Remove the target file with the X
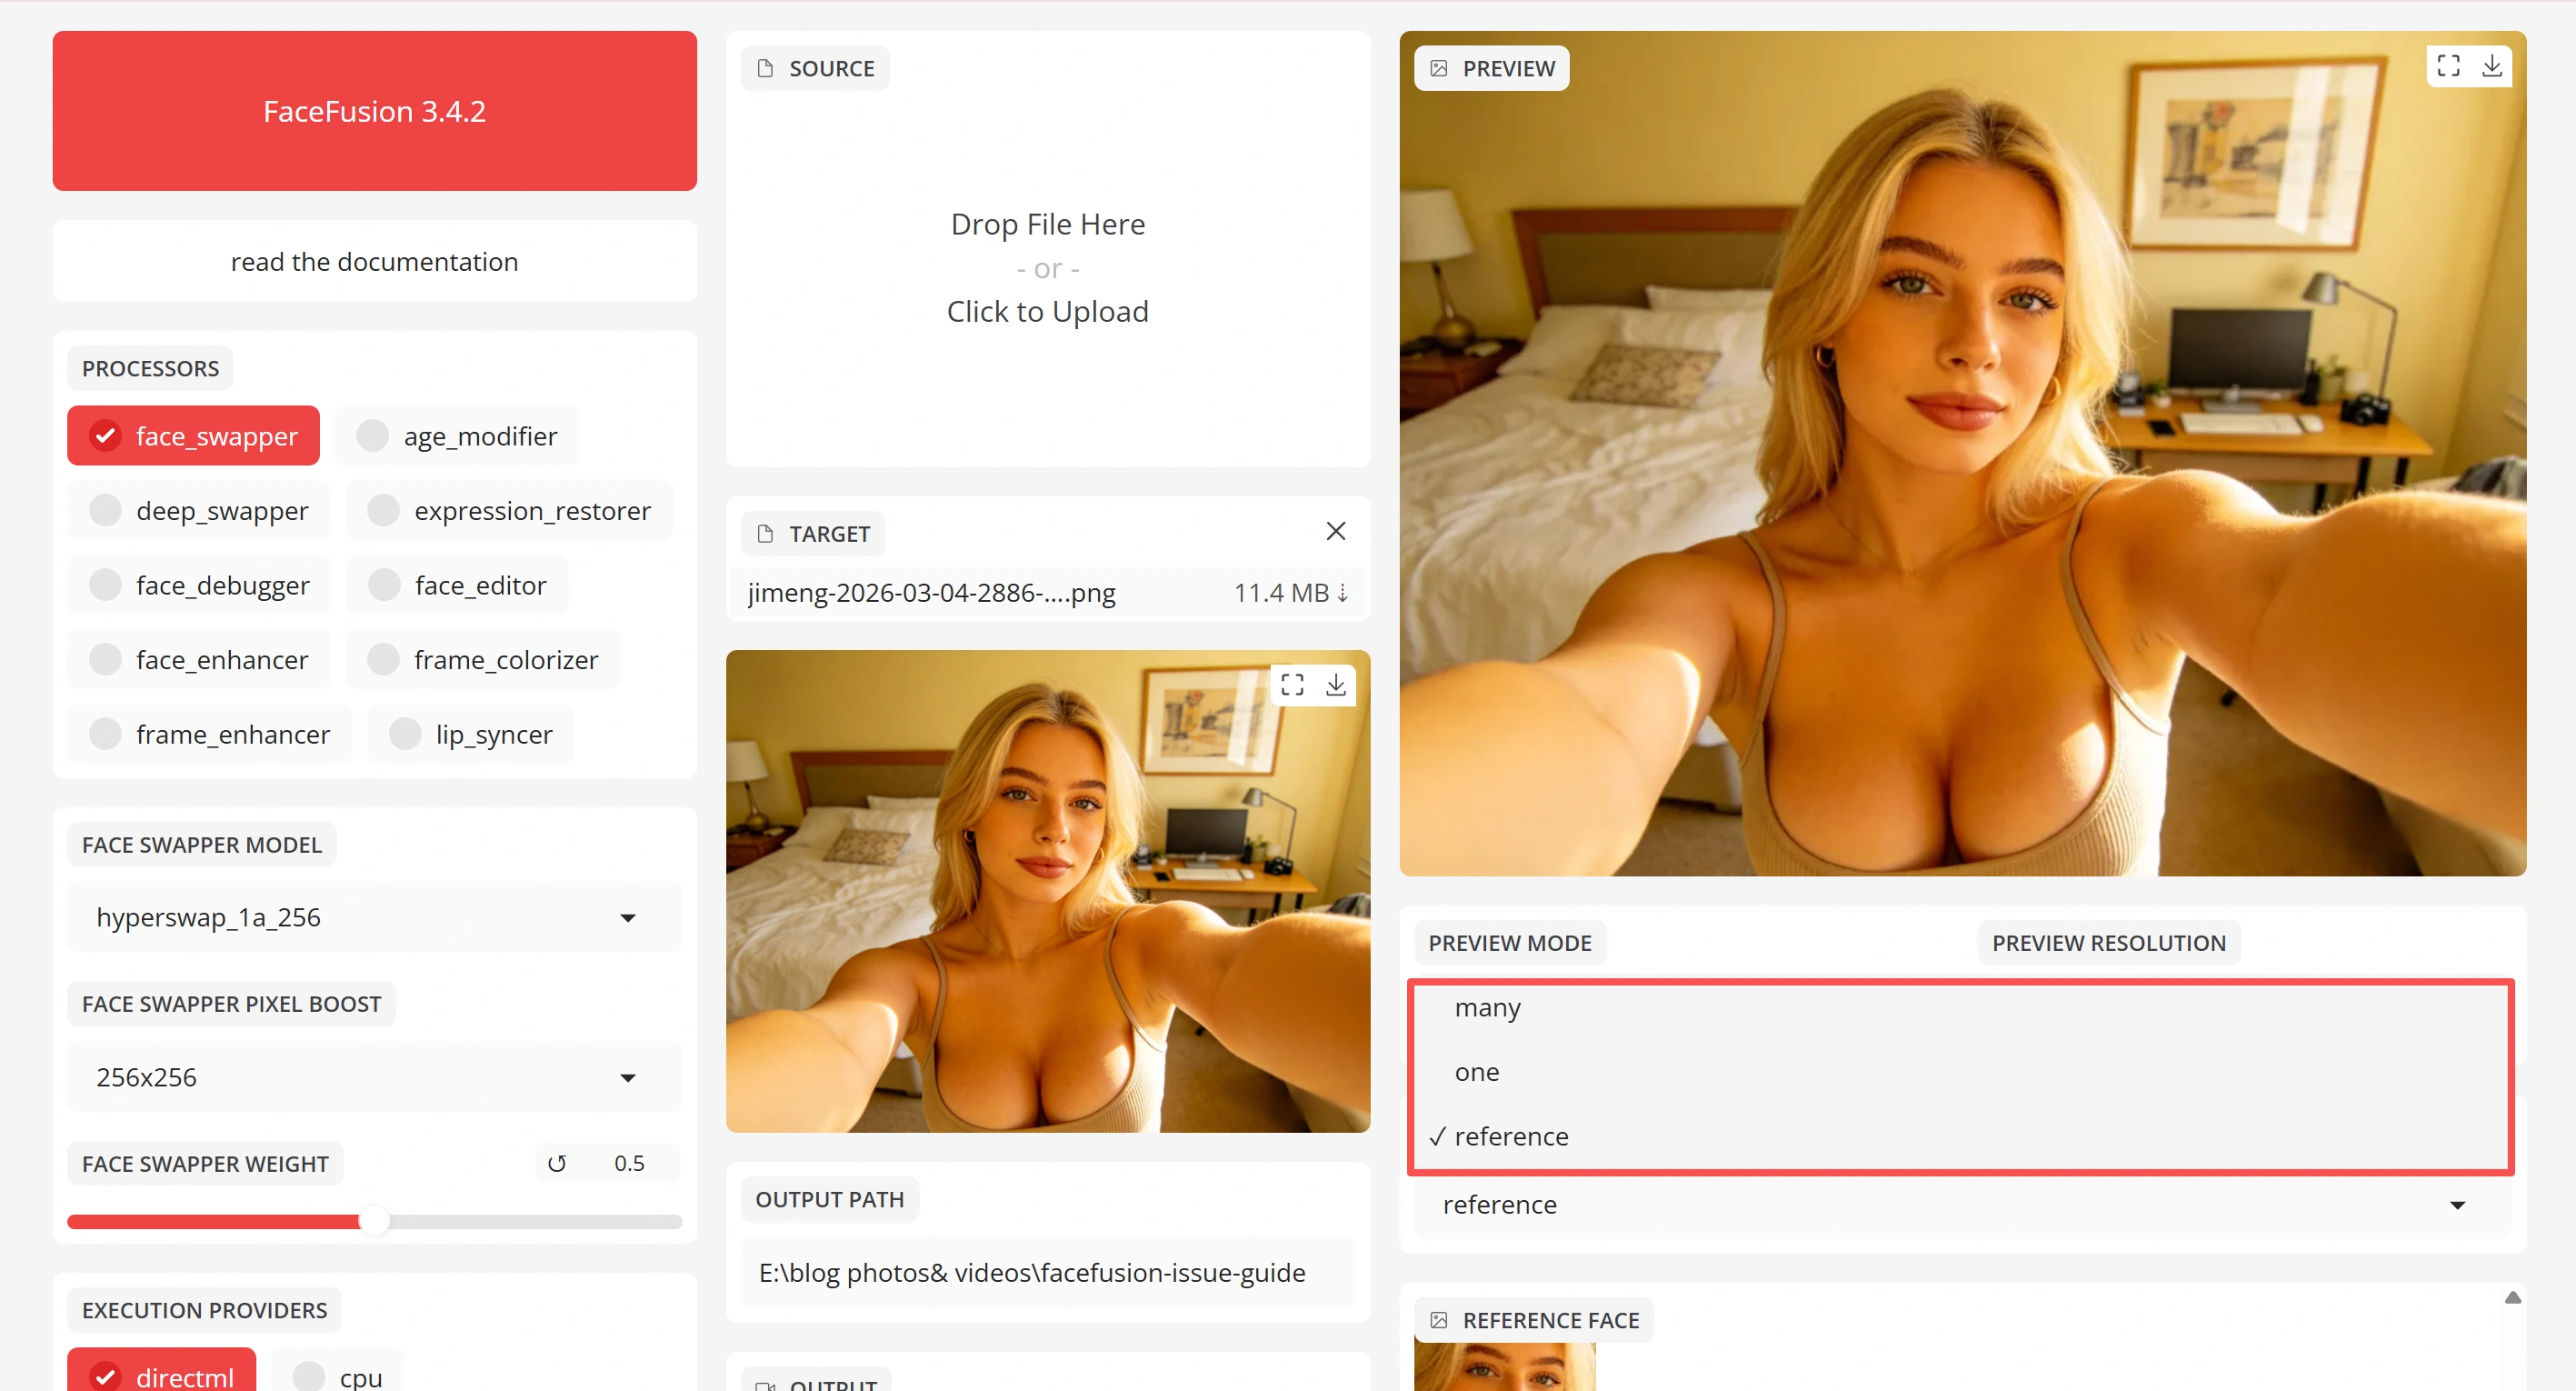The image size is (2576, 1391). pos(1336,531)
